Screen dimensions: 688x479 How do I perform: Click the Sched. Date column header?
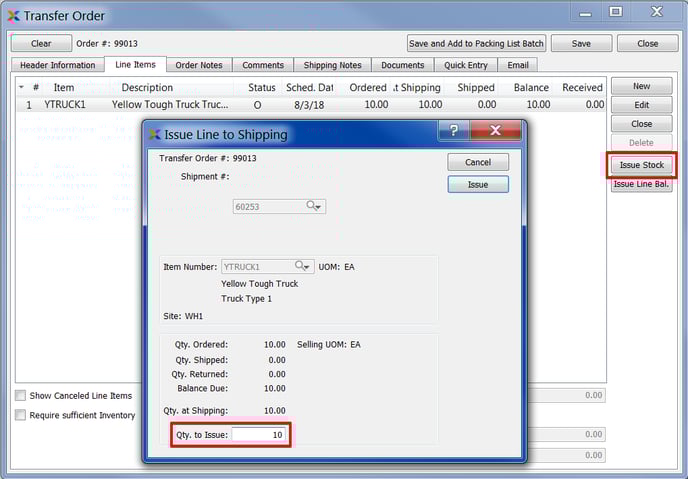tap(308, 88)
